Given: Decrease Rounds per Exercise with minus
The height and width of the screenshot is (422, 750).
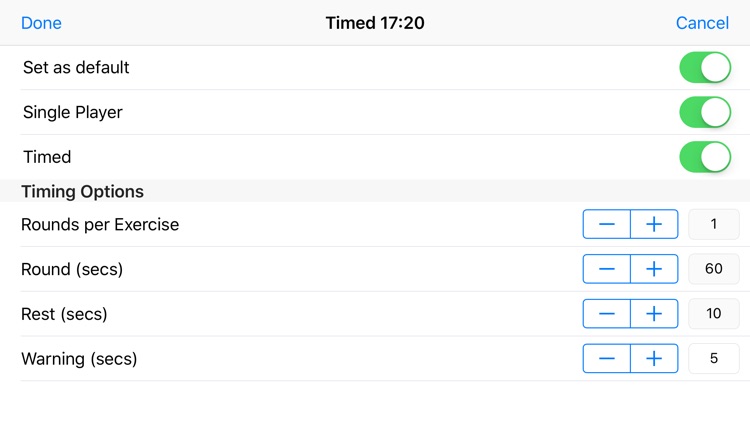Looking at the screenshot, I should [607, 225].
